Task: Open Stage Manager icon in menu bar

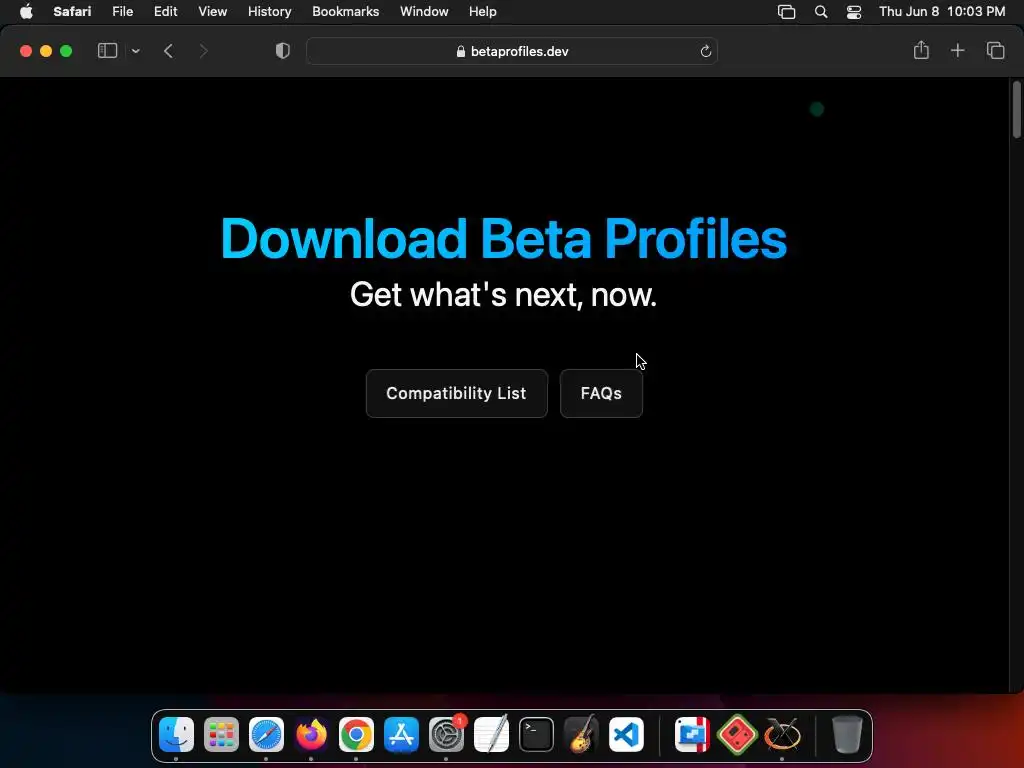Action: tap(786, 12)
